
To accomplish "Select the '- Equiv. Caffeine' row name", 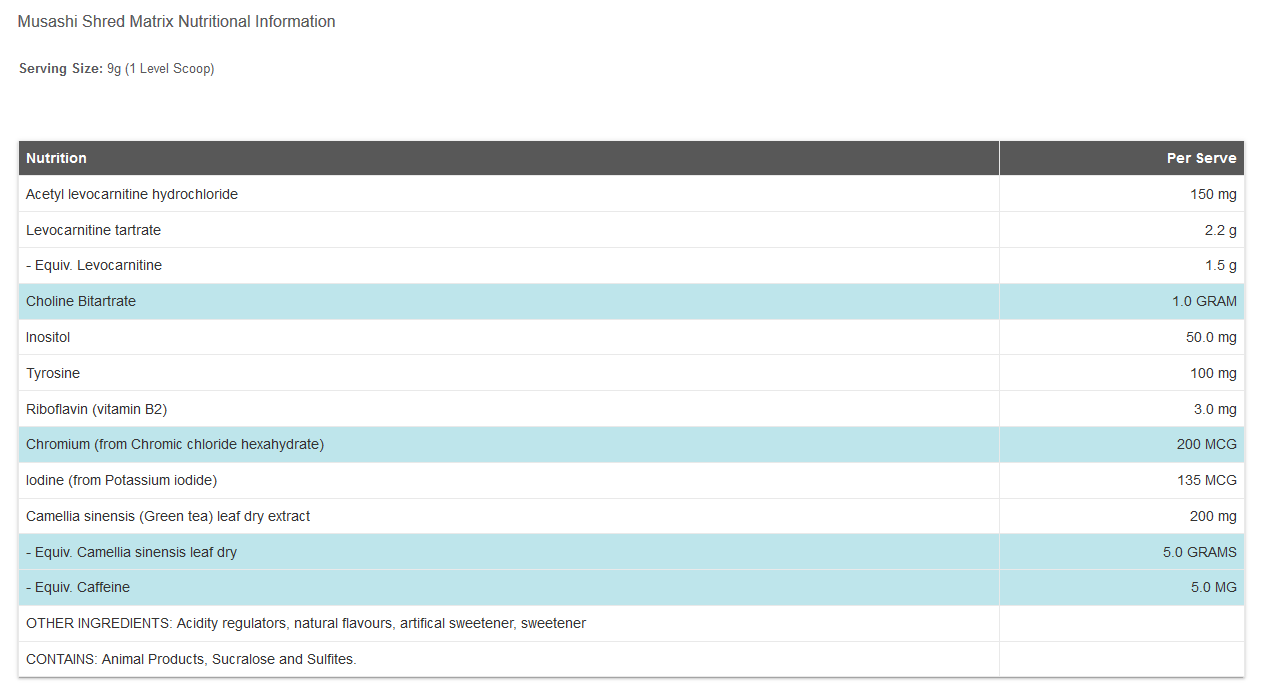I will click(78, 587).
